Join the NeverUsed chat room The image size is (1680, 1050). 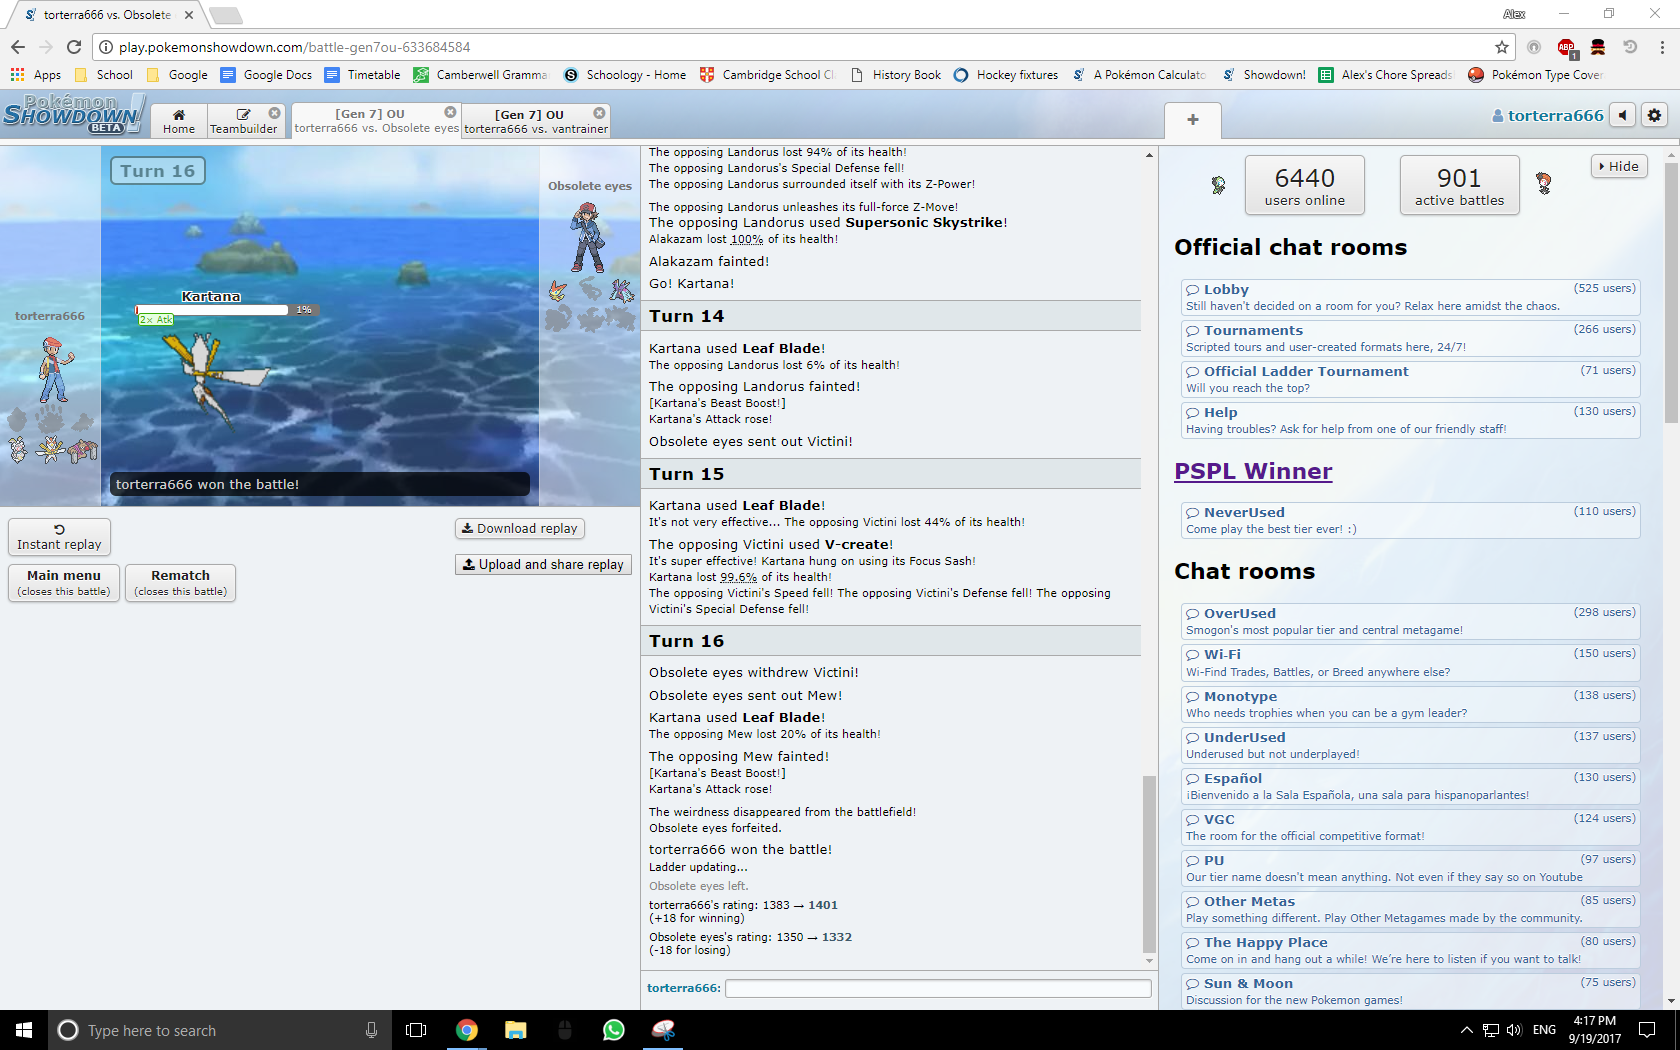click(x=1410, y=520)
